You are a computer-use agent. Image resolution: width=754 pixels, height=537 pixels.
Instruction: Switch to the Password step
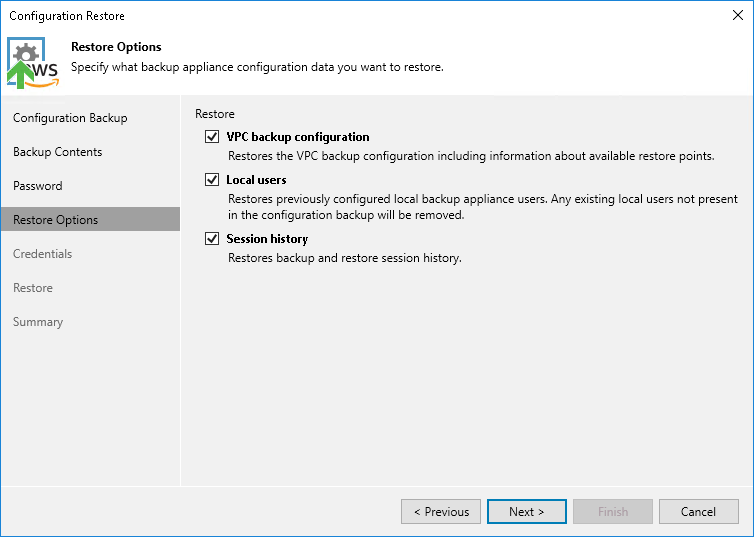38,186
